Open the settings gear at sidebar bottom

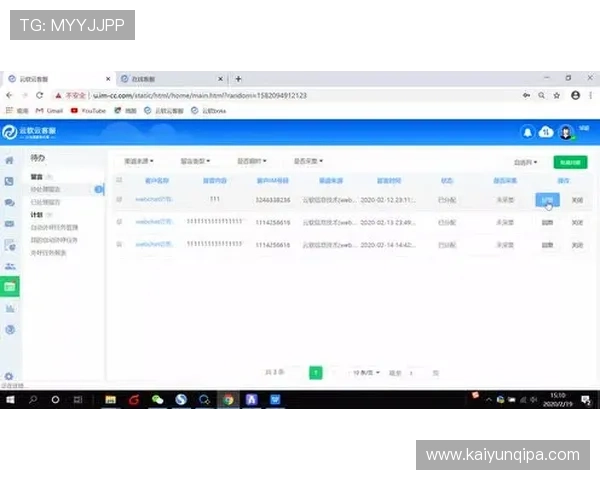[x=9, y=376]
